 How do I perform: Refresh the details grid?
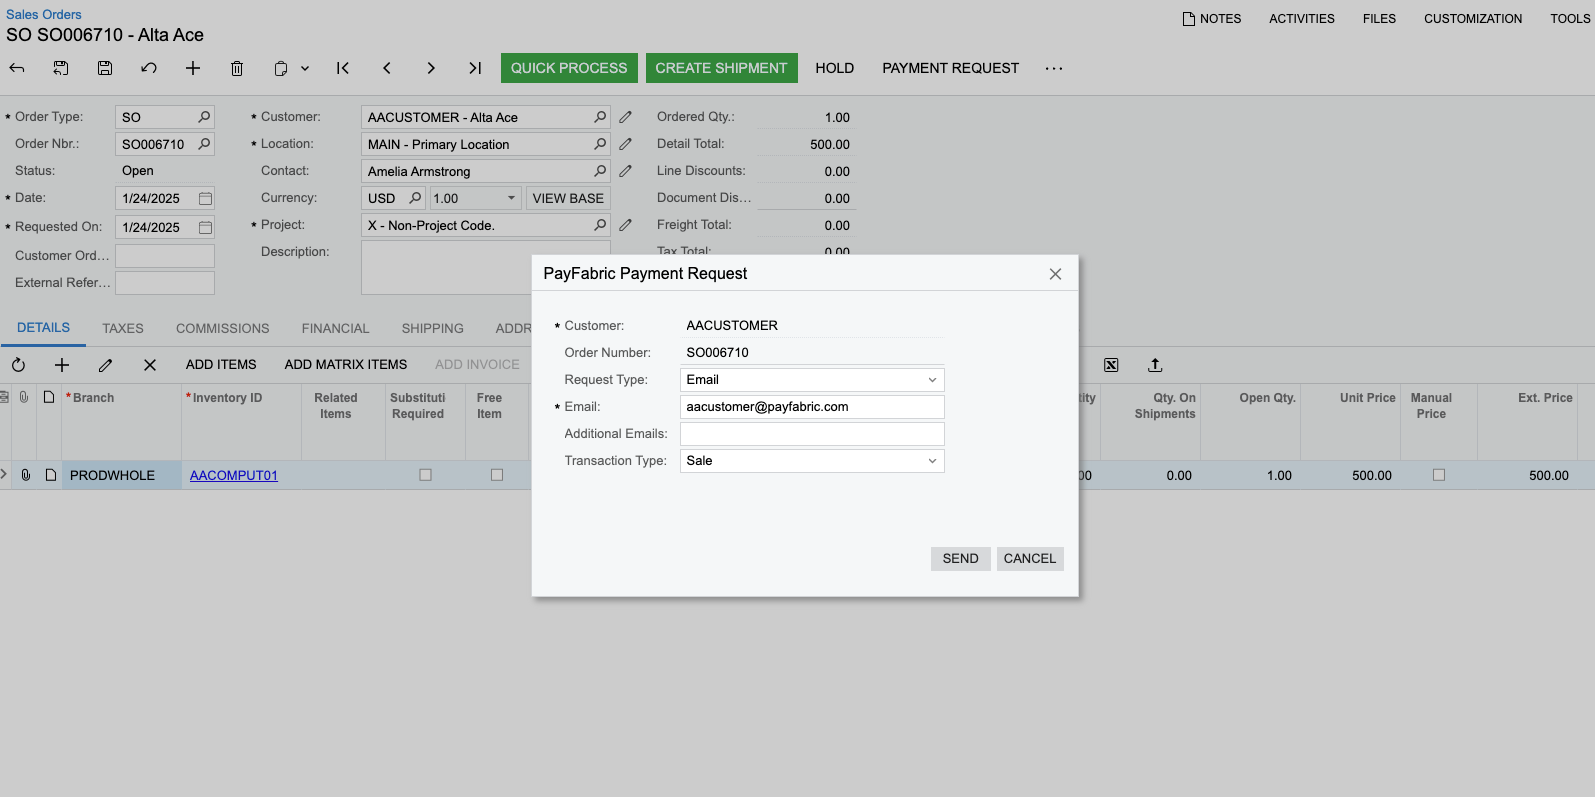click(18, 365)
